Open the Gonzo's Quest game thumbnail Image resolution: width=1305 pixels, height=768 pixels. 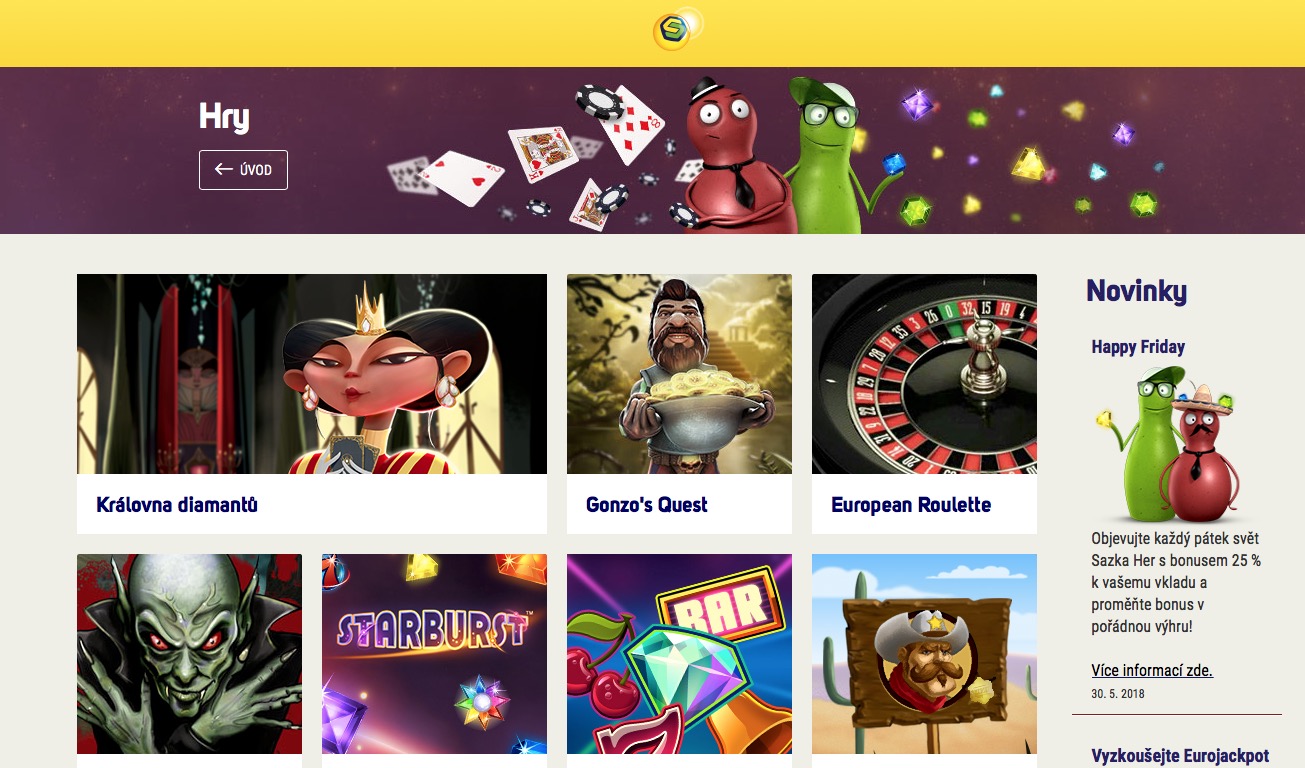coord(679,374)
